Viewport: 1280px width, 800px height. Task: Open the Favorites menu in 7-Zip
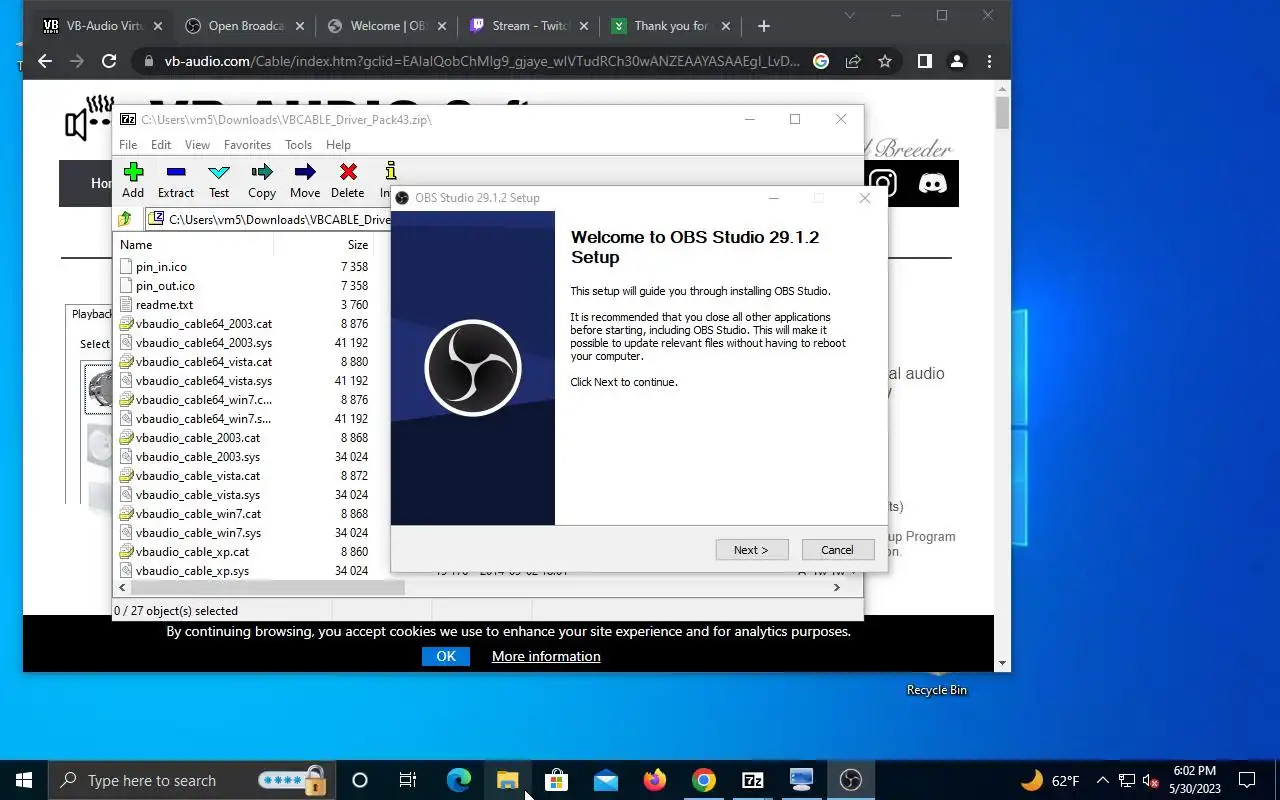(x=247, y=145)
